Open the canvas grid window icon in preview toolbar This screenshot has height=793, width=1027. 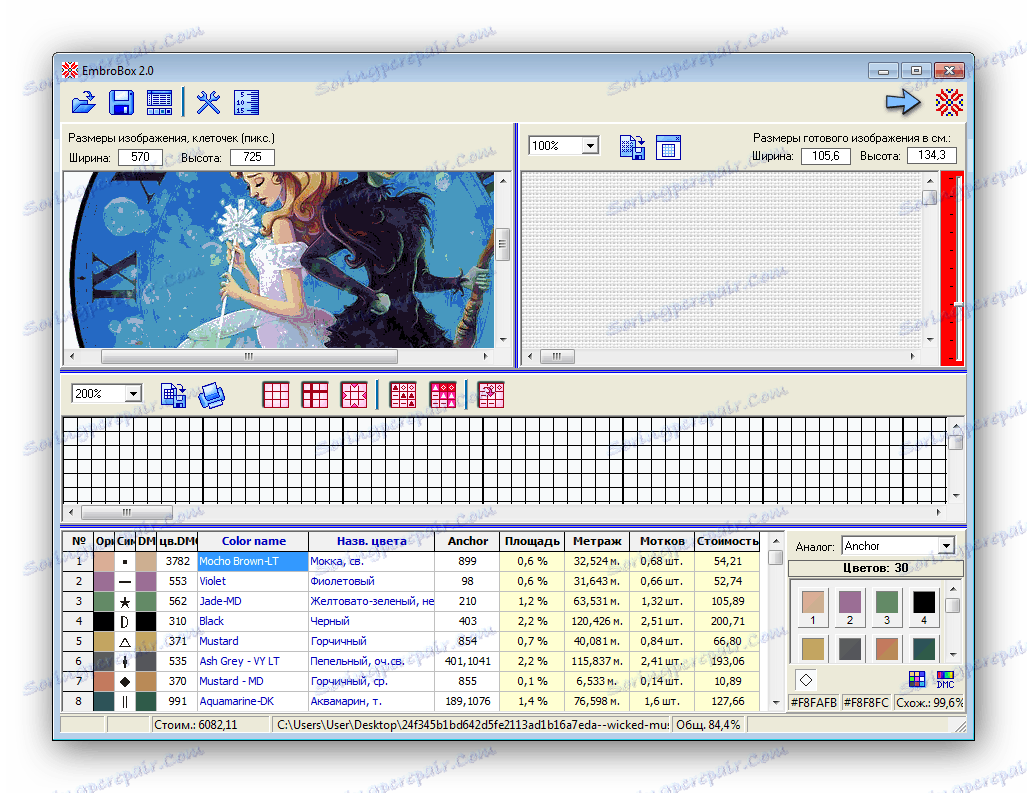tap(668, 147)
